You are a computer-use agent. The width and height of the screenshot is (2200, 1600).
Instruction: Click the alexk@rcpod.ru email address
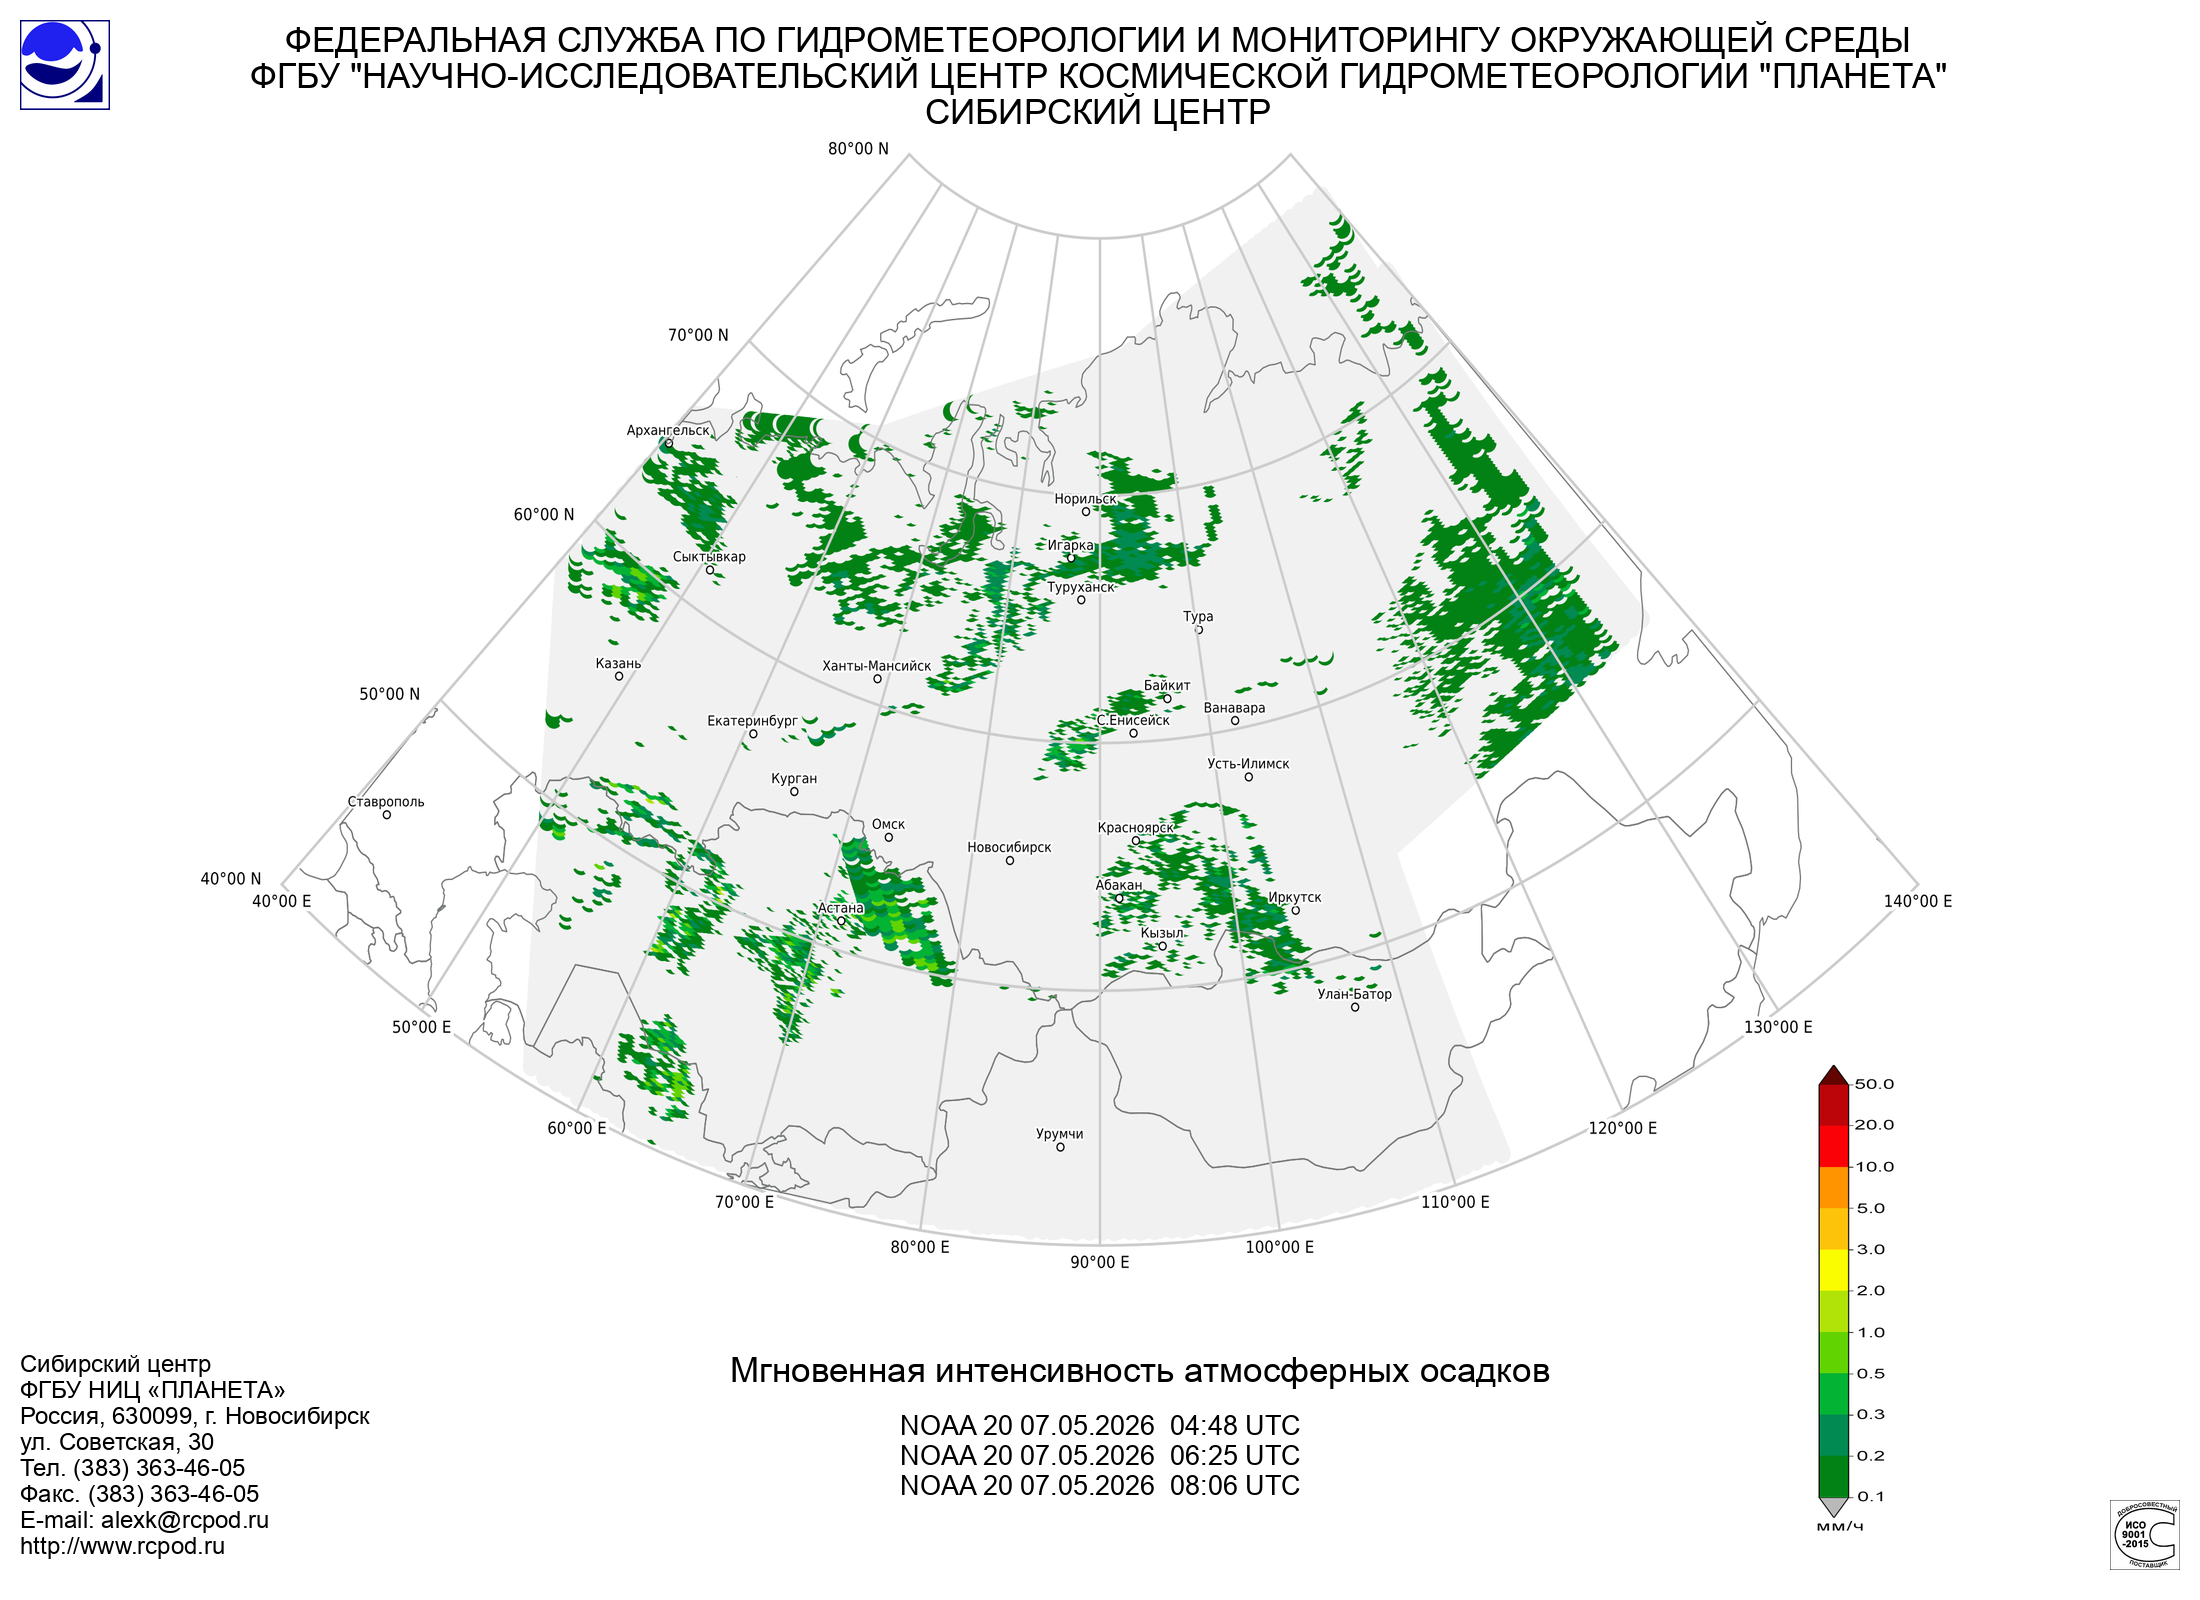coord(185,1520)
